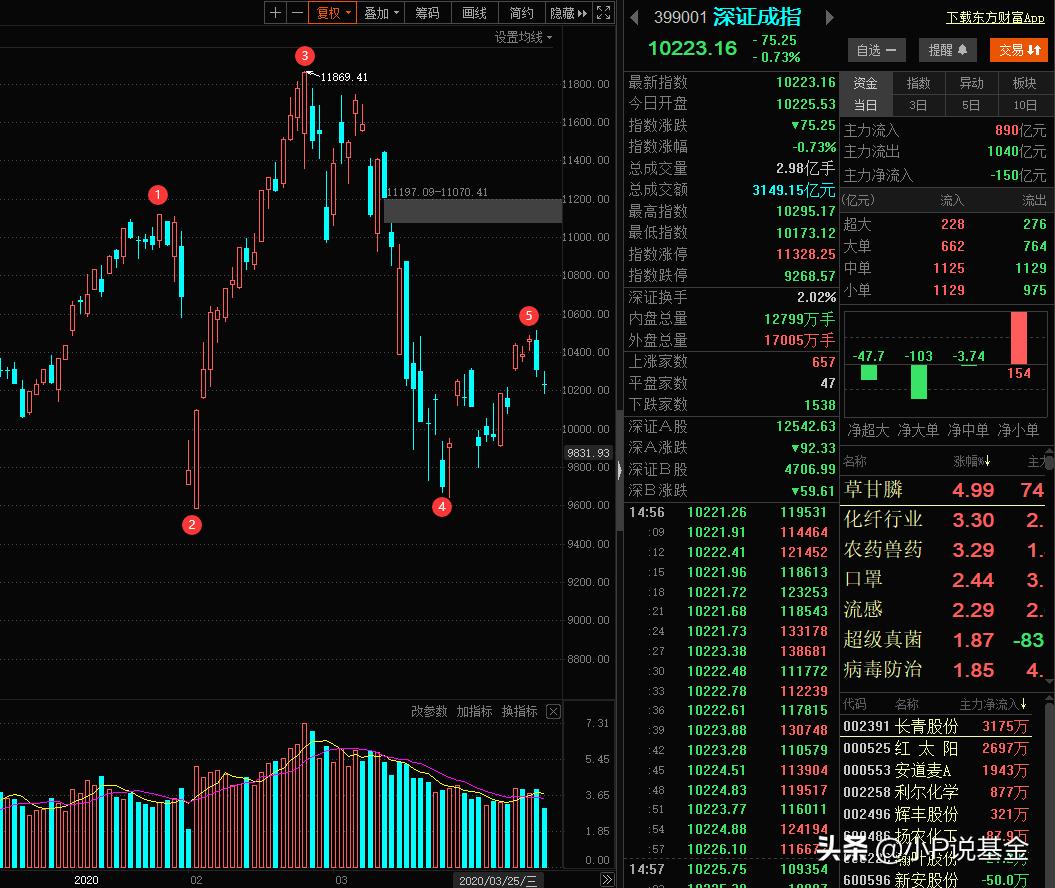This screenshot has width=1055, height=888.
Task: Zoom out the K-line chart with minus icon
Action: 297,13
